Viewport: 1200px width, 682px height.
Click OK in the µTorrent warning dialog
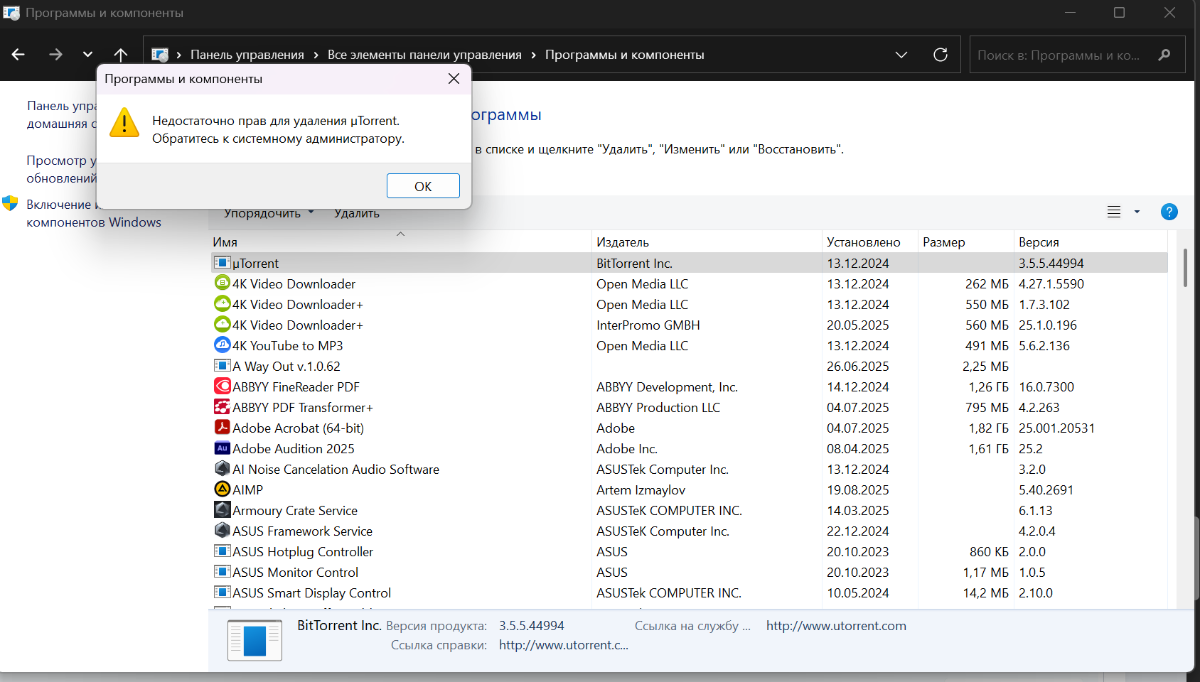coord(423,186)
